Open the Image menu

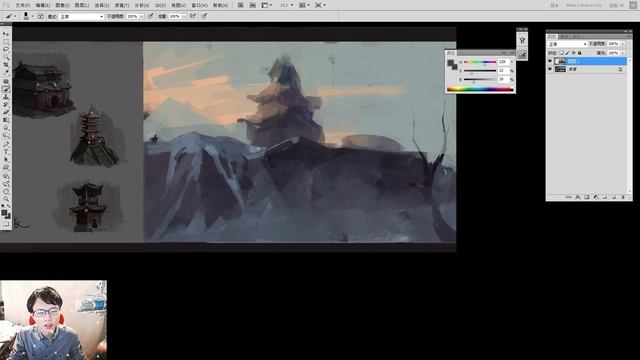click(x=62, y=5)
